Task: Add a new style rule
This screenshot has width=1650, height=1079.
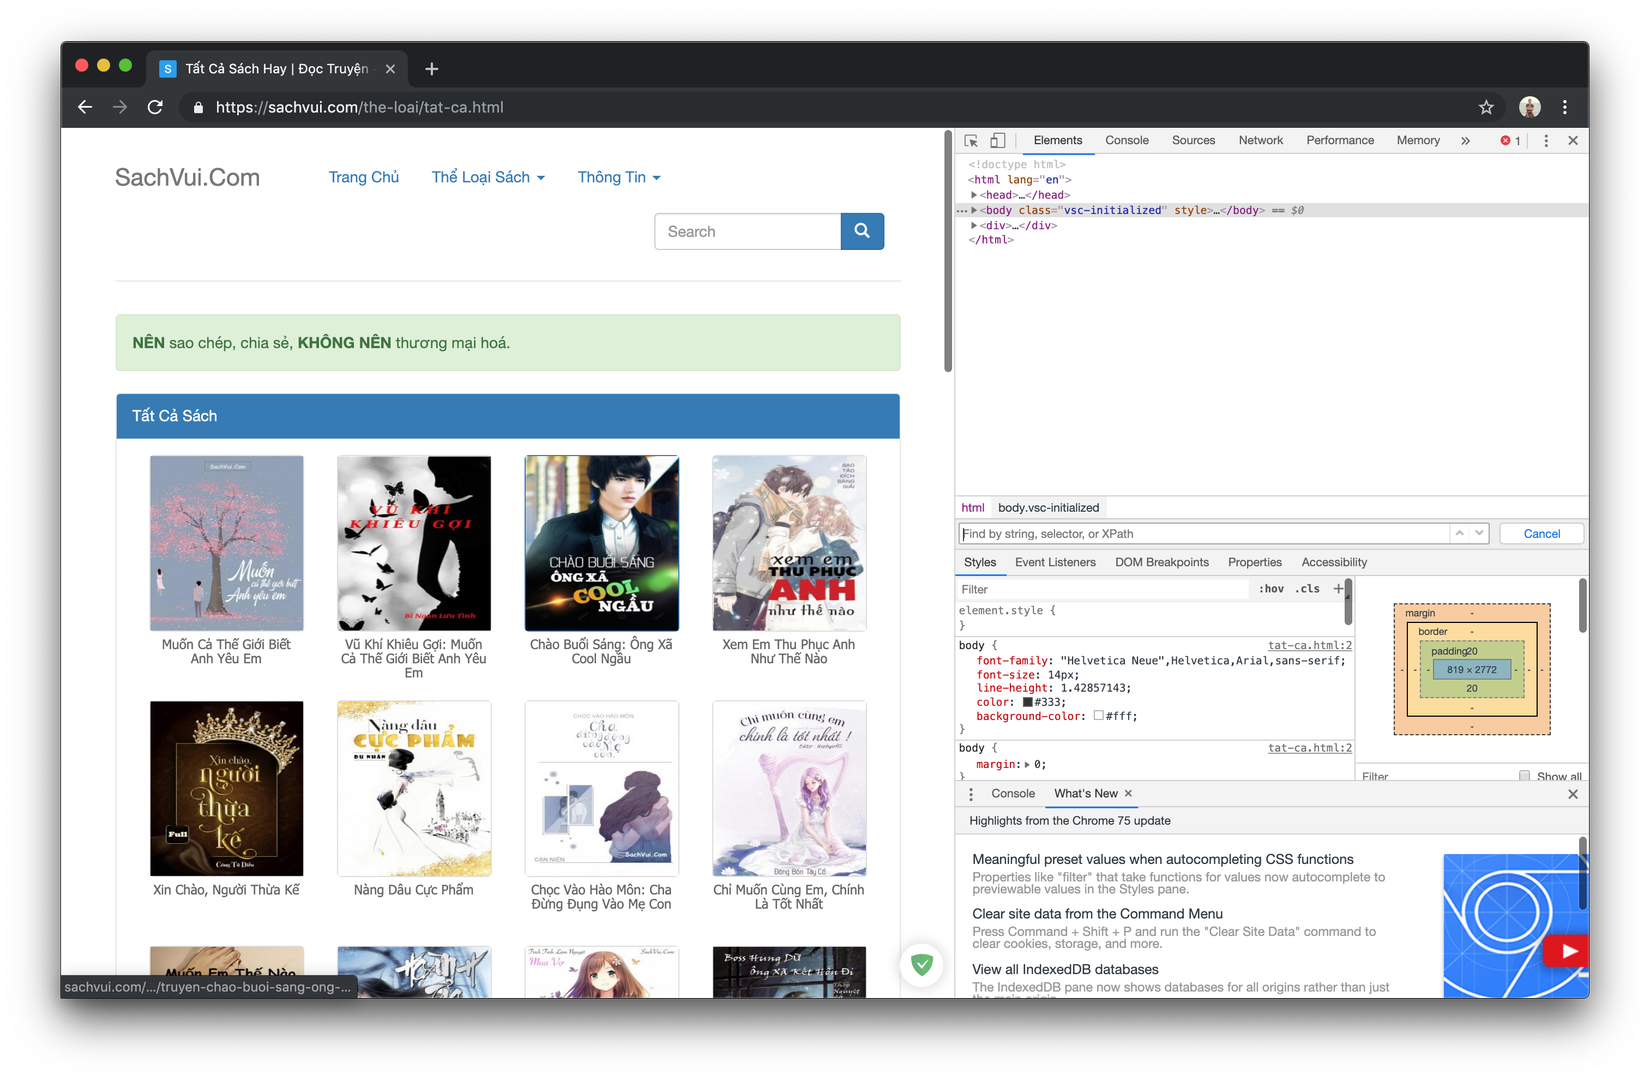Action: [1338, 589]
